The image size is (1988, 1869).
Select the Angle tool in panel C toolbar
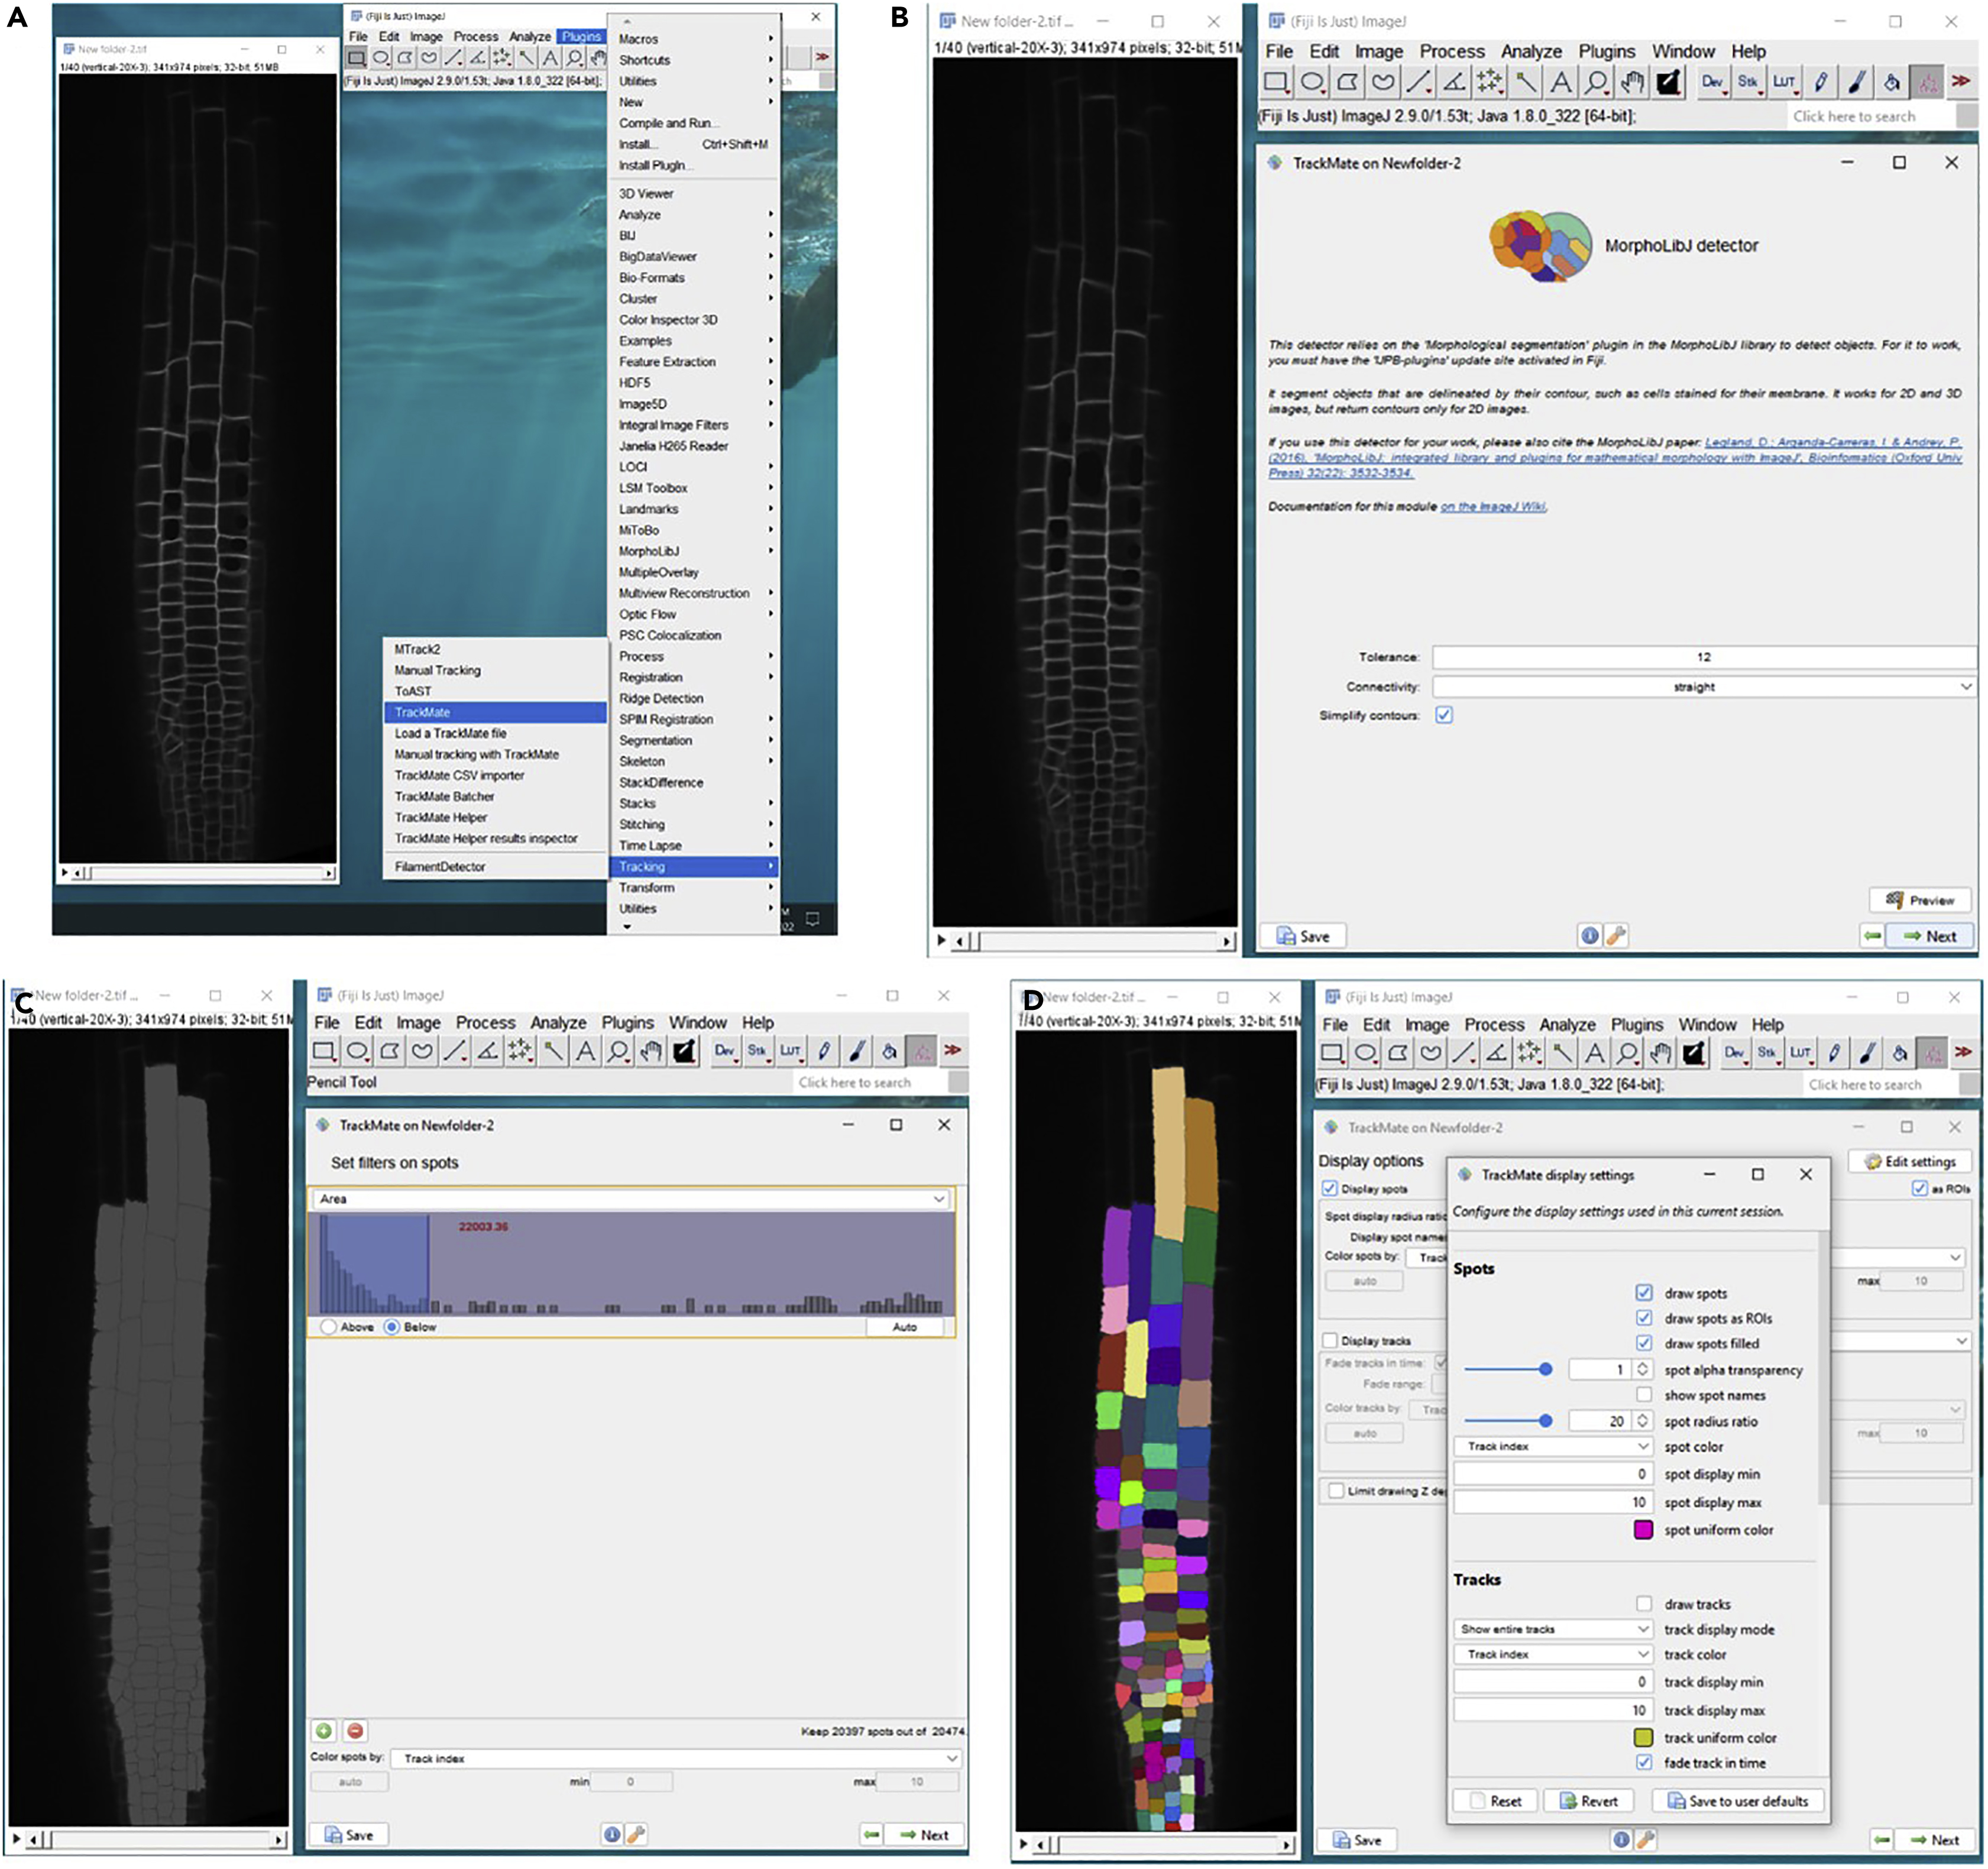(x=487, y=1050)
